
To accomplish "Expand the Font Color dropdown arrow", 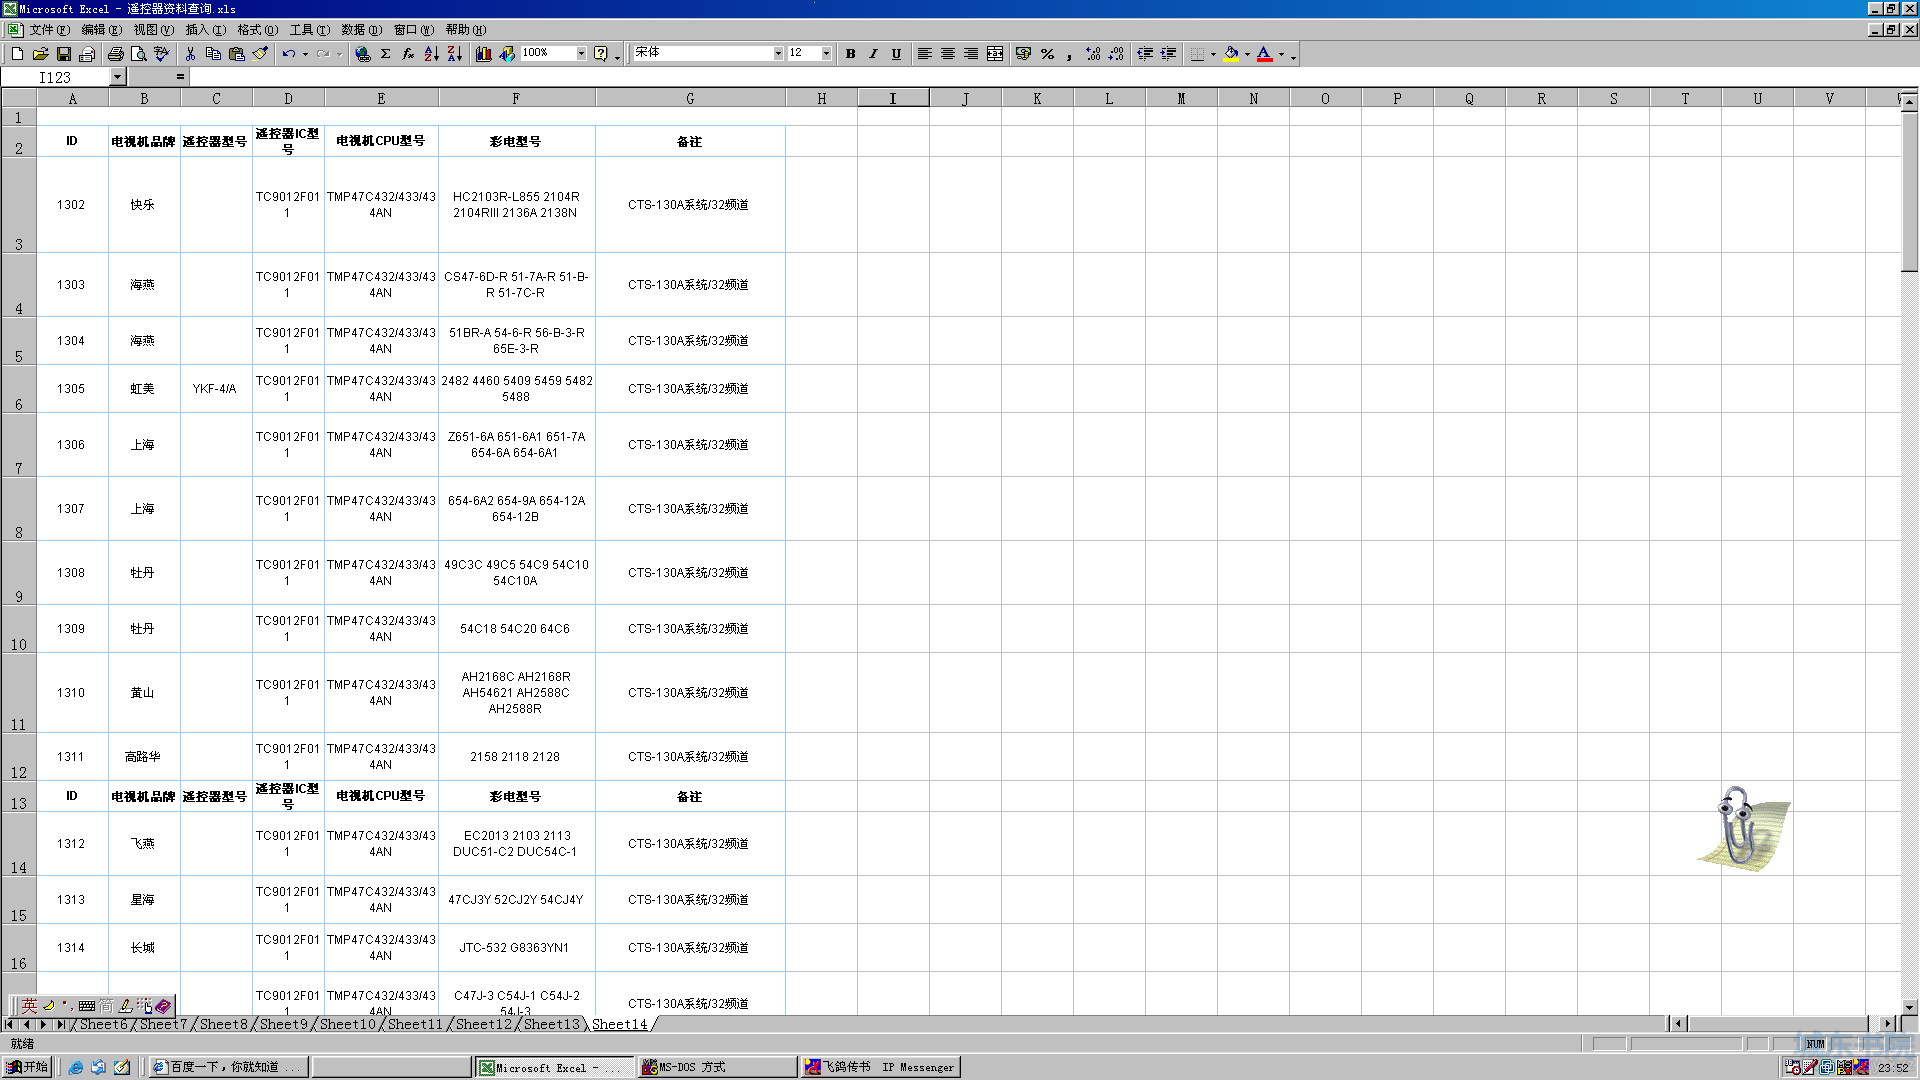I will tap(1281, 54).
